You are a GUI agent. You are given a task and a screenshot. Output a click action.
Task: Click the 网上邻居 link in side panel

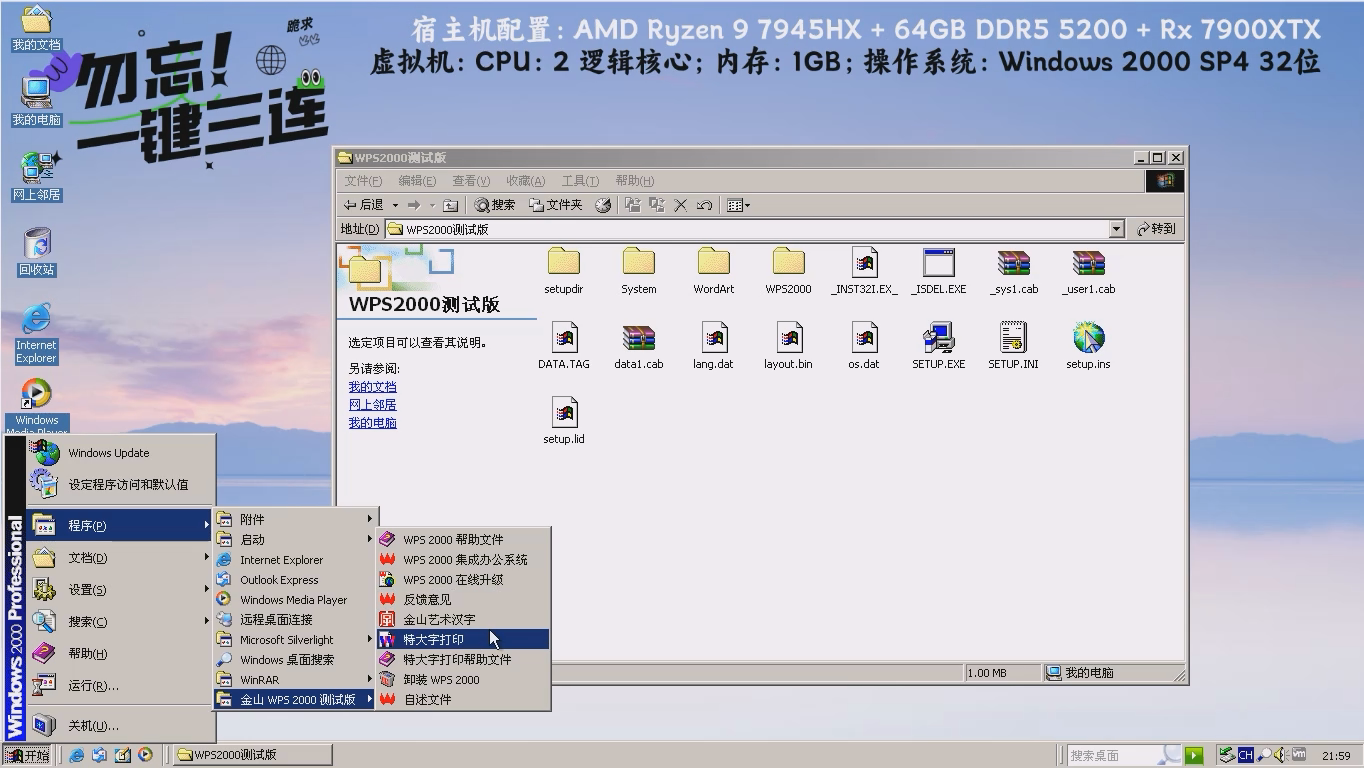(x=372, y=405)
